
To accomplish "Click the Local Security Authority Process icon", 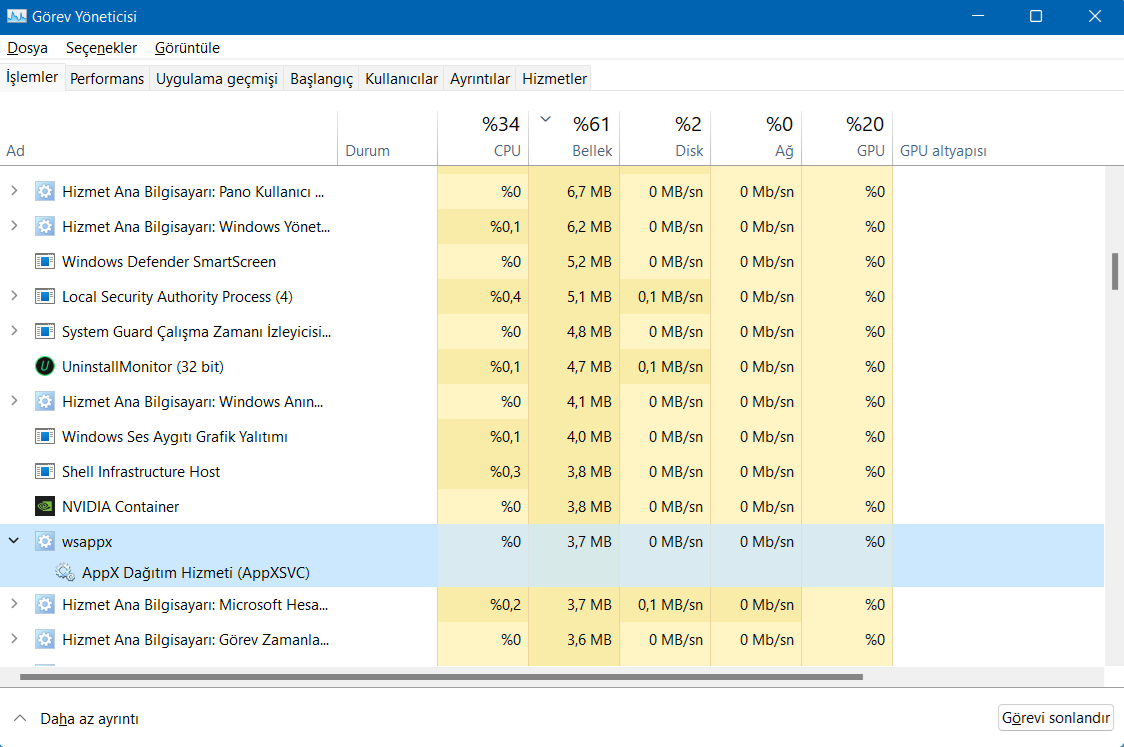I will pos(44,297).
